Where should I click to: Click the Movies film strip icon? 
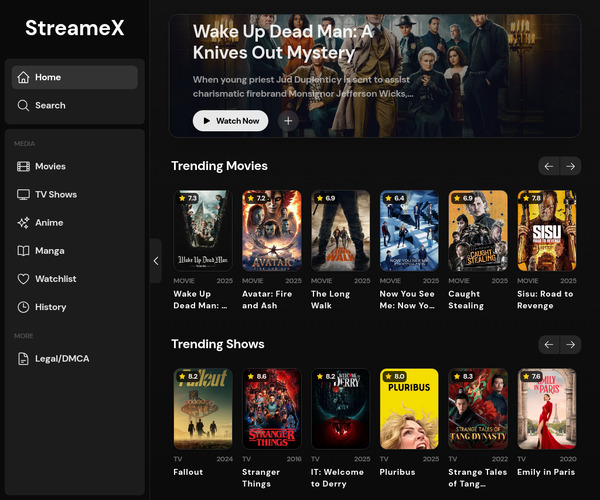(23, 166)
